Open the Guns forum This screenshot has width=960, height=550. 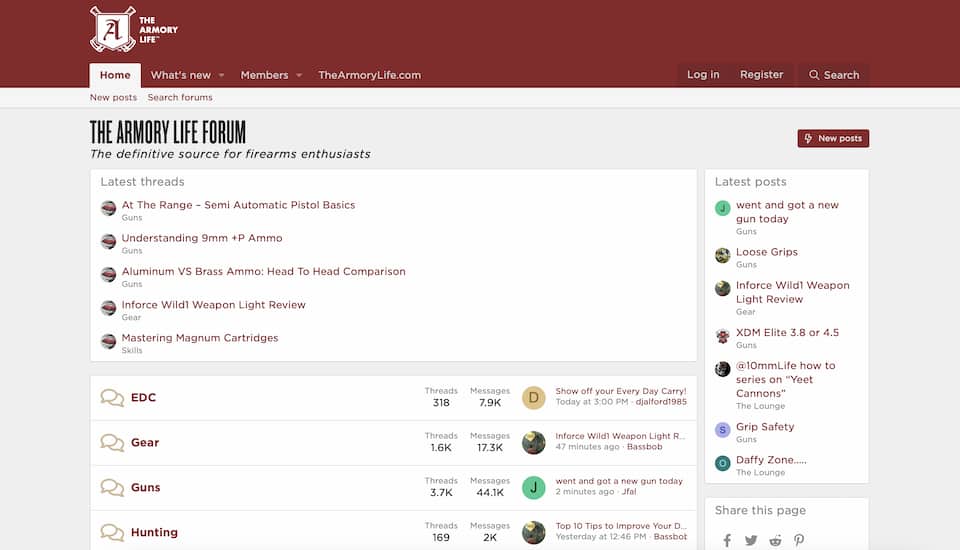[x=145, y=487]
